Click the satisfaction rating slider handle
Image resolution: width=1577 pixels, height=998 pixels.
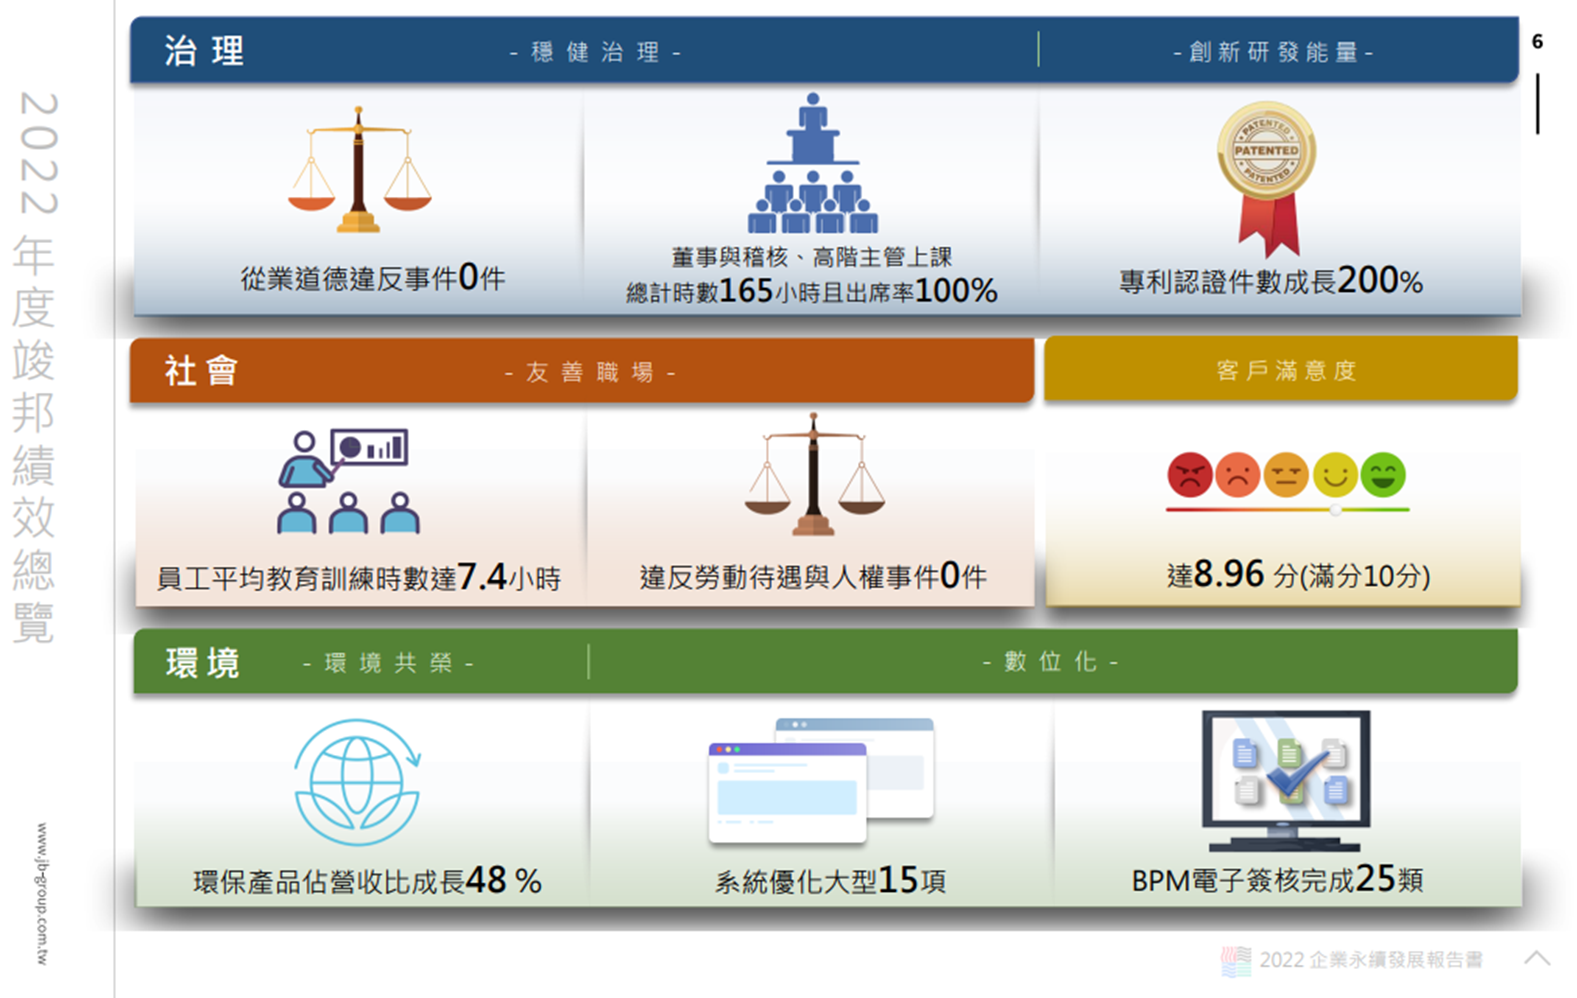point(1336,510)
